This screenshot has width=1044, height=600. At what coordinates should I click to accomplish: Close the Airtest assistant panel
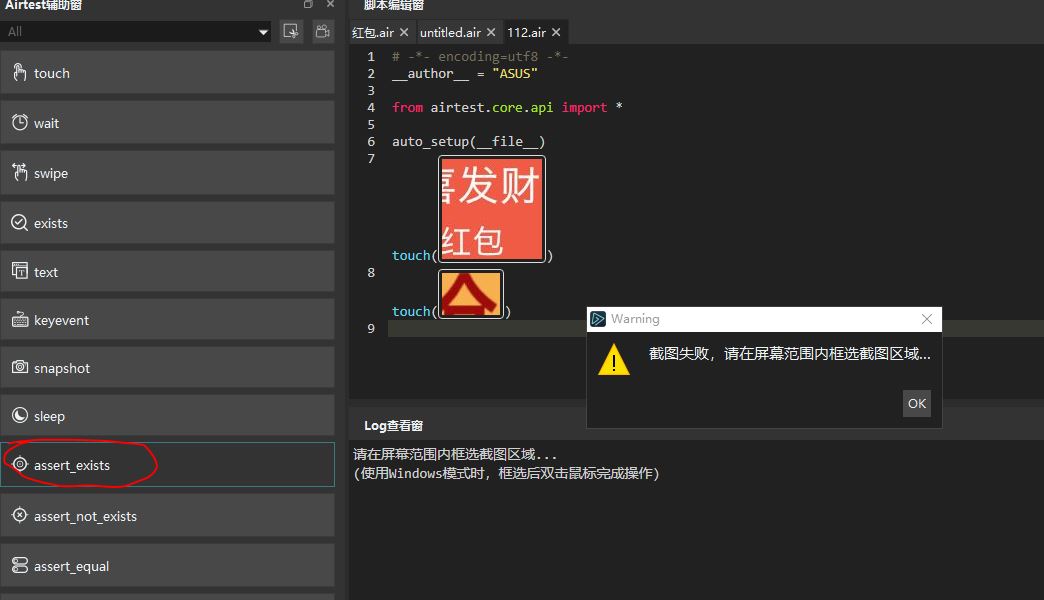pyautogui.click(x=330, y=4)
